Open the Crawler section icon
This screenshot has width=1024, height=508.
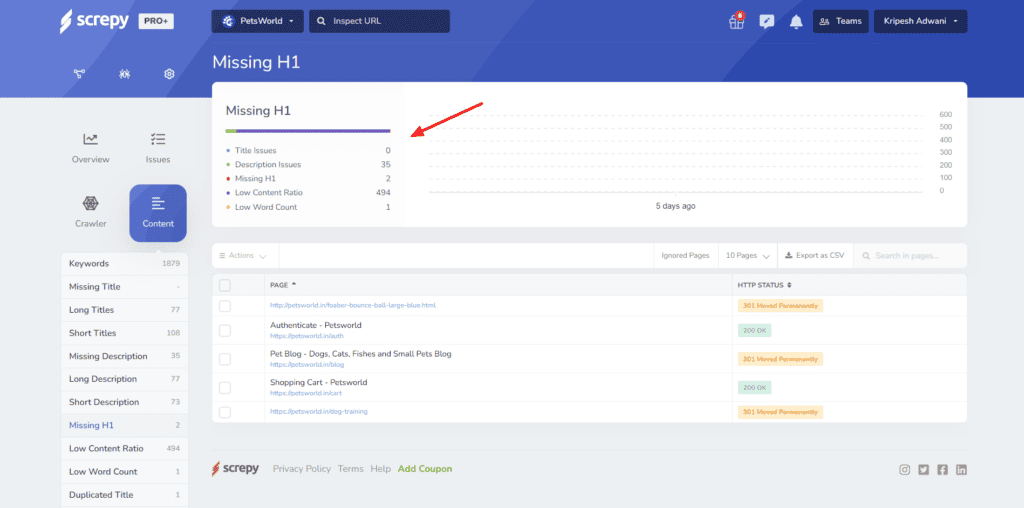click(x=90, y=205)
